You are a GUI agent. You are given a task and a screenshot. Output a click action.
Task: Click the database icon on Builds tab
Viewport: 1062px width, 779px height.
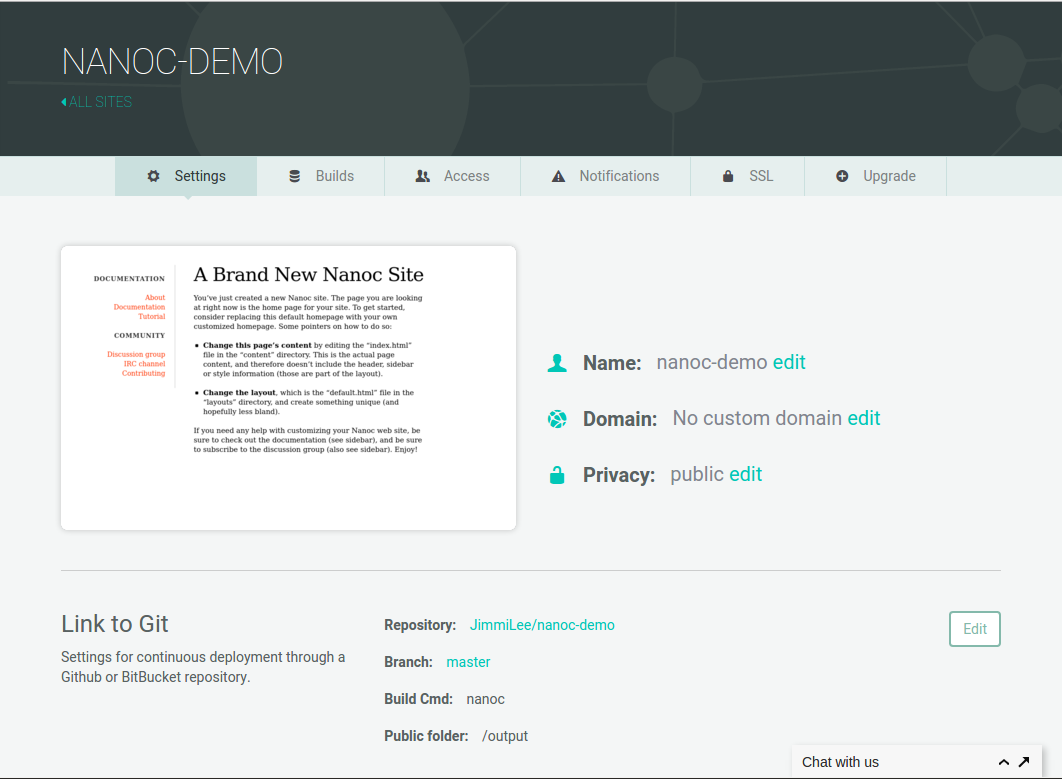(x=294, y=176)
